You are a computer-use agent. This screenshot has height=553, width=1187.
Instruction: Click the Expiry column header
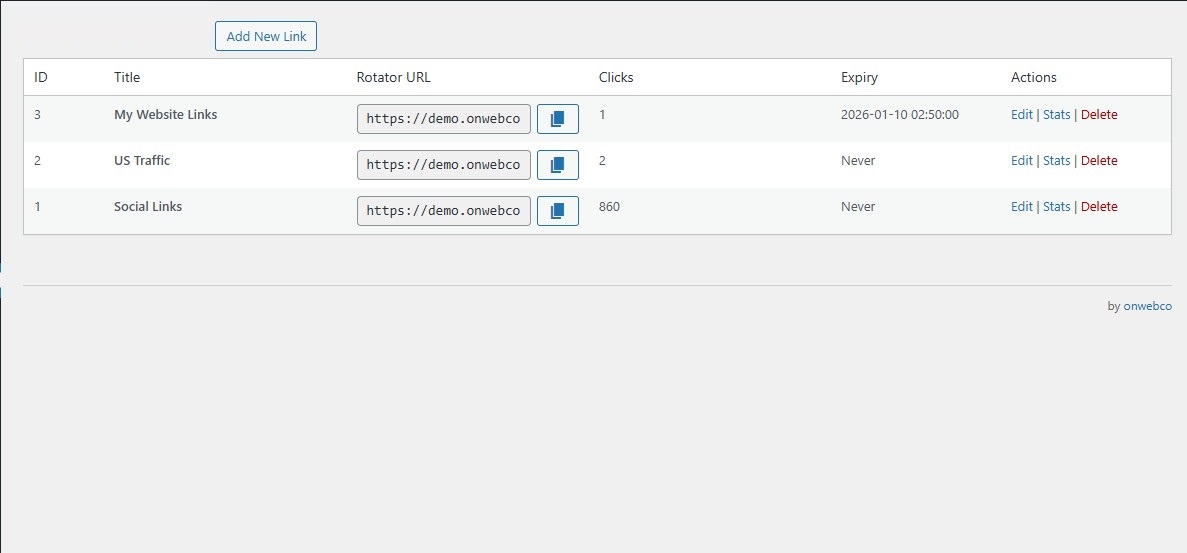click(859, 77)
